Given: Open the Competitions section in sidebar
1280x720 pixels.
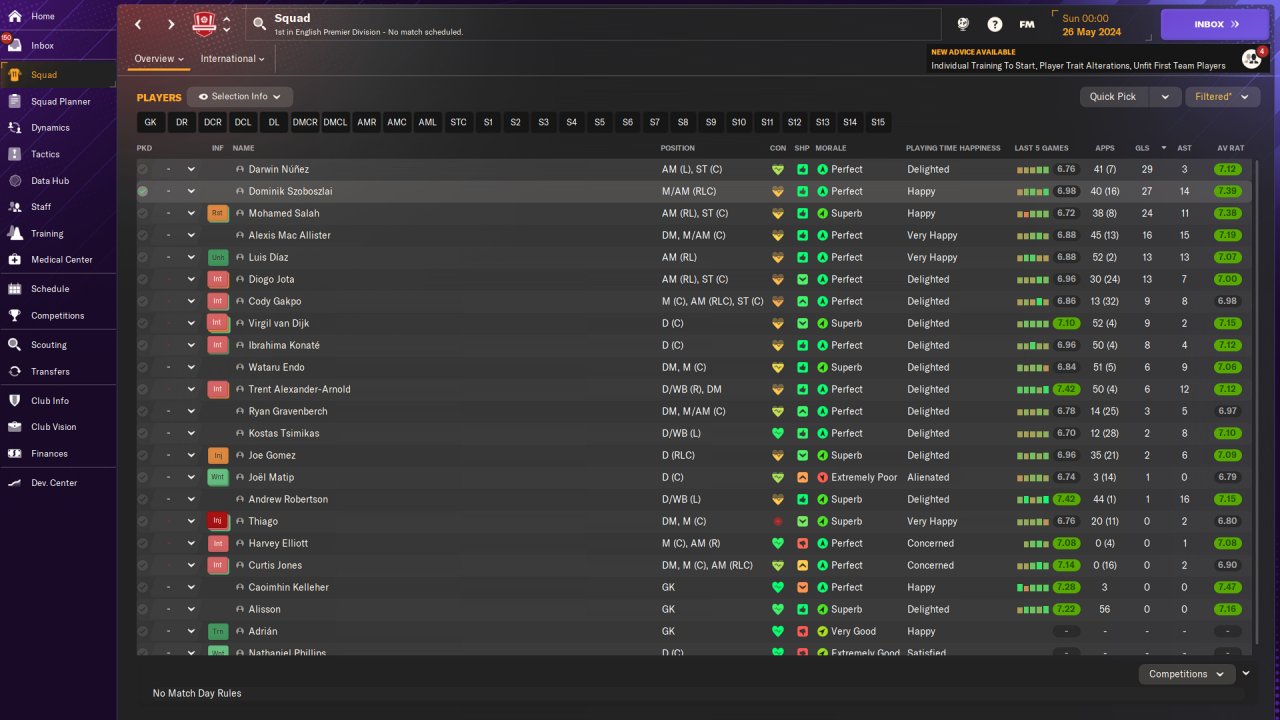Looking at the screenshot, I should pyautogui.click(x=58, y=315).
